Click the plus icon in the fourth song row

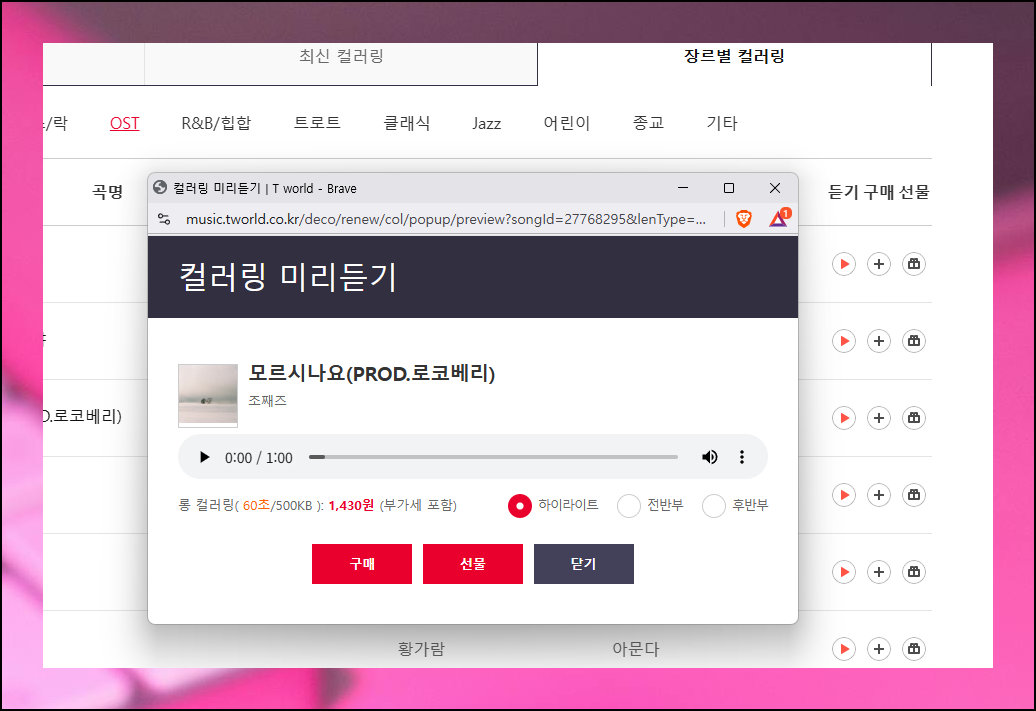879,495
